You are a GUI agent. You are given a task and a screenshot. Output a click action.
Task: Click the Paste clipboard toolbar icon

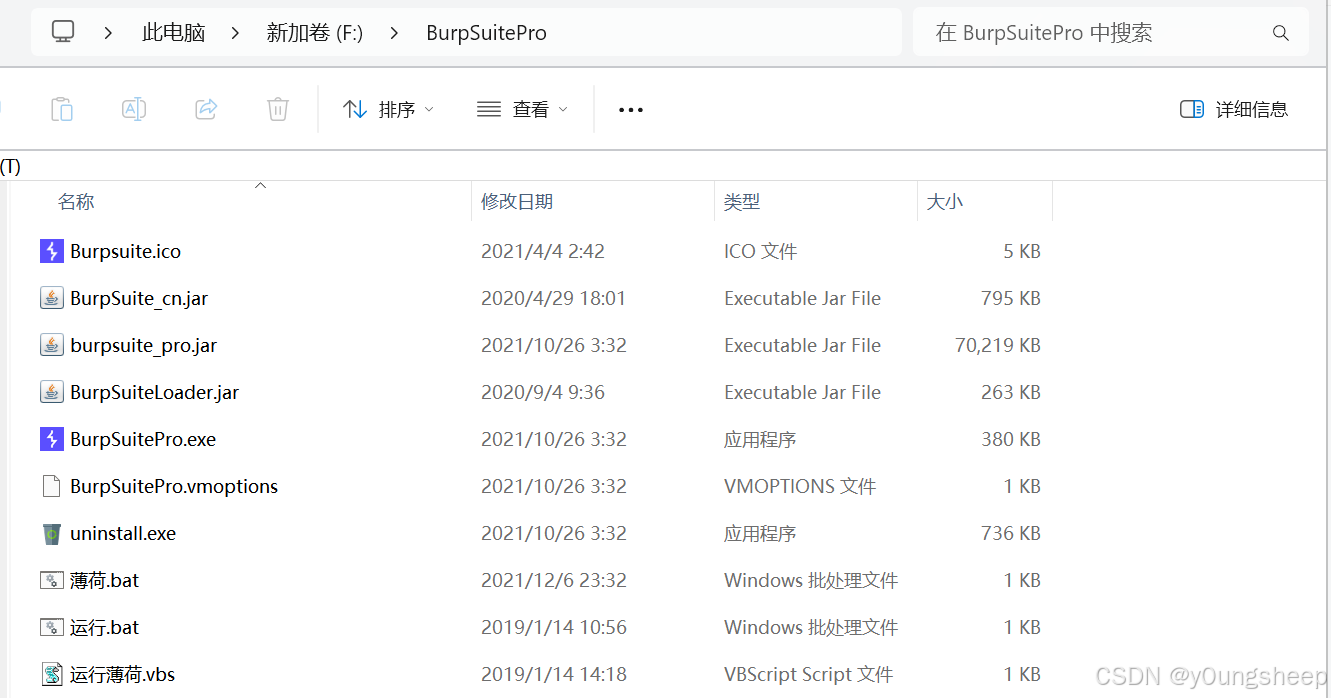pyautogui.click(x=62, y=109)
